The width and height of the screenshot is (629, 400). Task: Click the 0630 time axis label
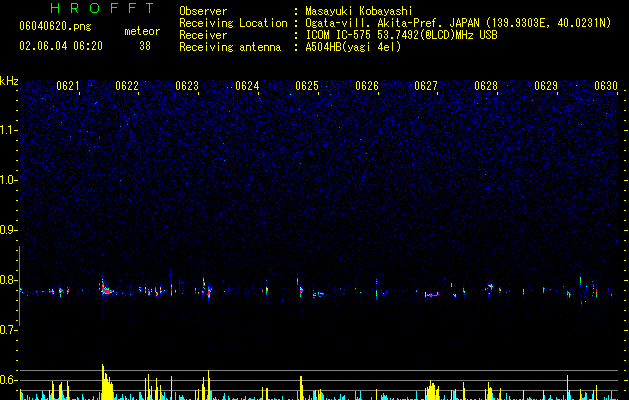click(606, 86)
